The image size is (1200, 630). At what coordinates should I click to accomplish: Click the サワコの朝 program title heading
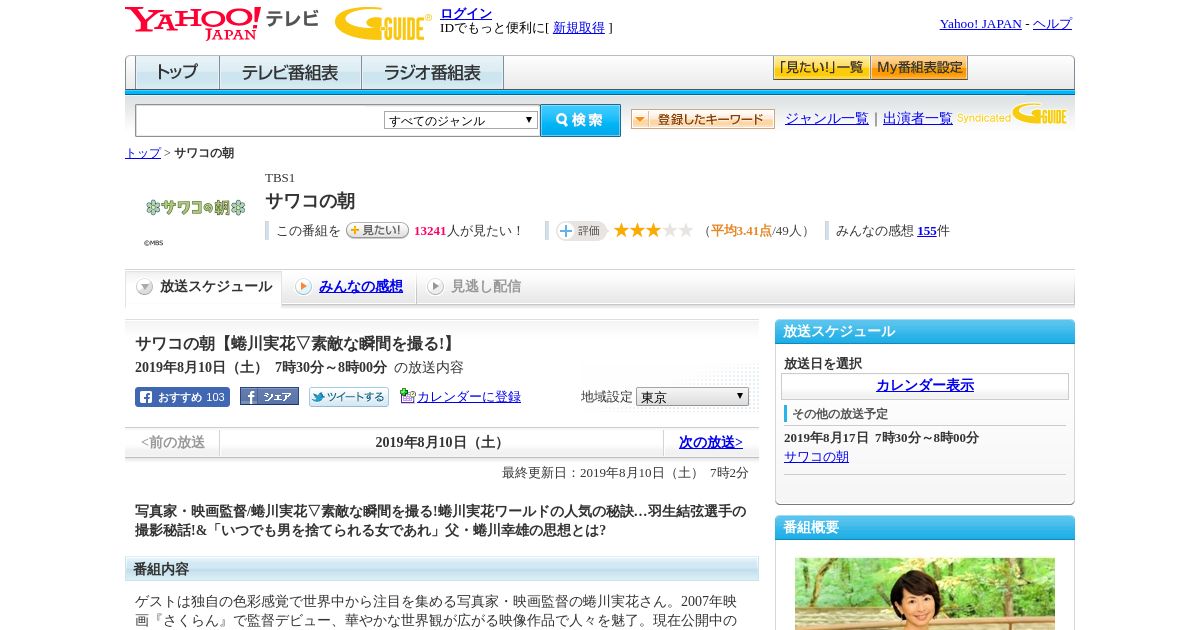(310, 201)
